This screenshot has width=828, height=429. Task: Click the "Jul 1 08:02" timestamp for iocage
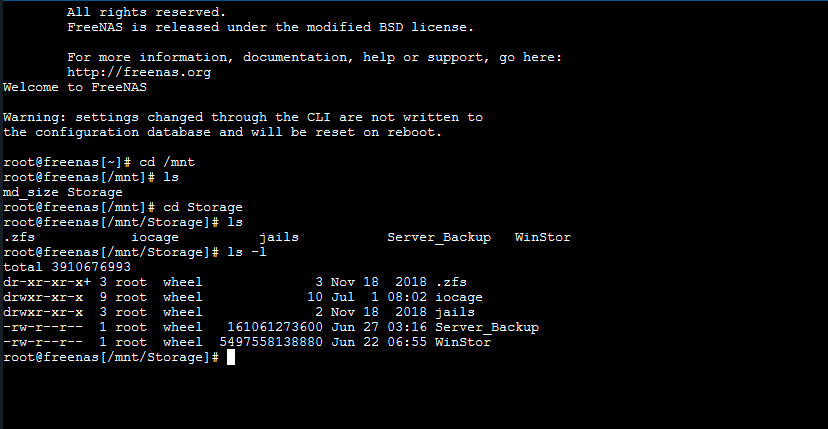click(x=383, y=297)
